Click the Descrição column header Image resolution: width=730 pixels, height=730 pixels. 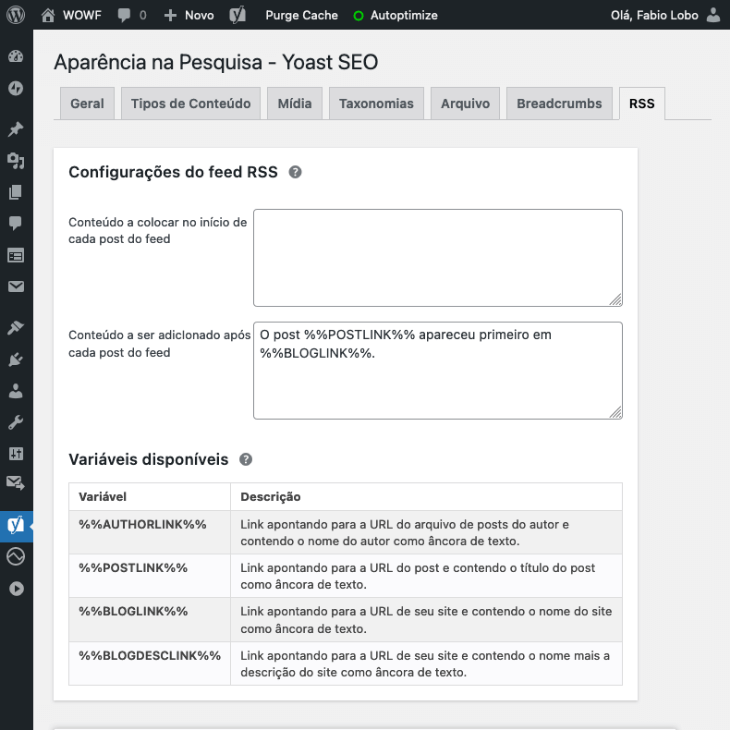426,497
